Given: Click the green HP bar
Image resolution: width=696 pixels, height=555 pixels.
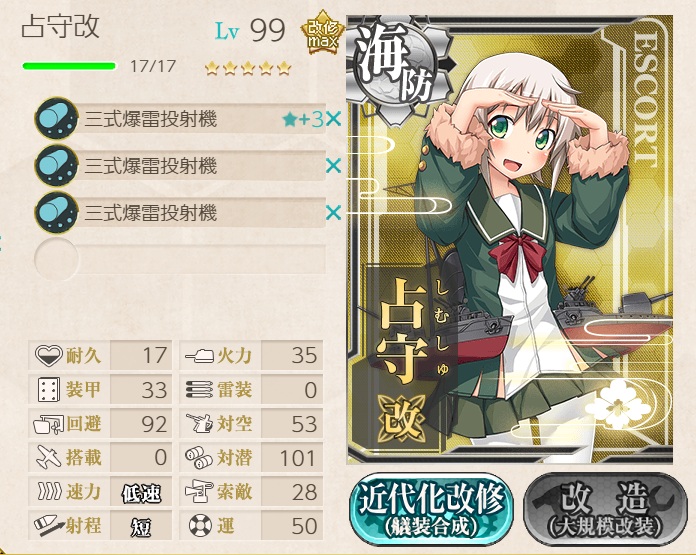Looking at the screenshot, I should [69, 67].
